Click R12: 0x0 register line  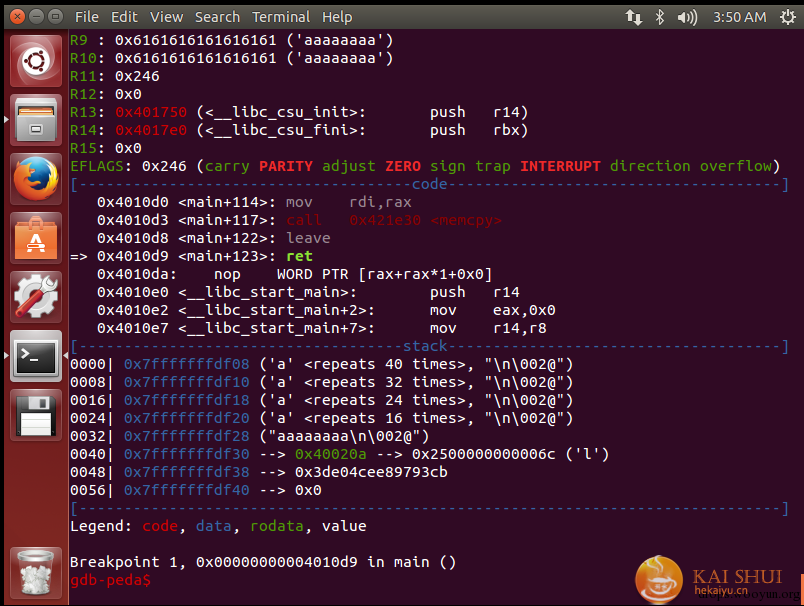[x=106, y=94]
